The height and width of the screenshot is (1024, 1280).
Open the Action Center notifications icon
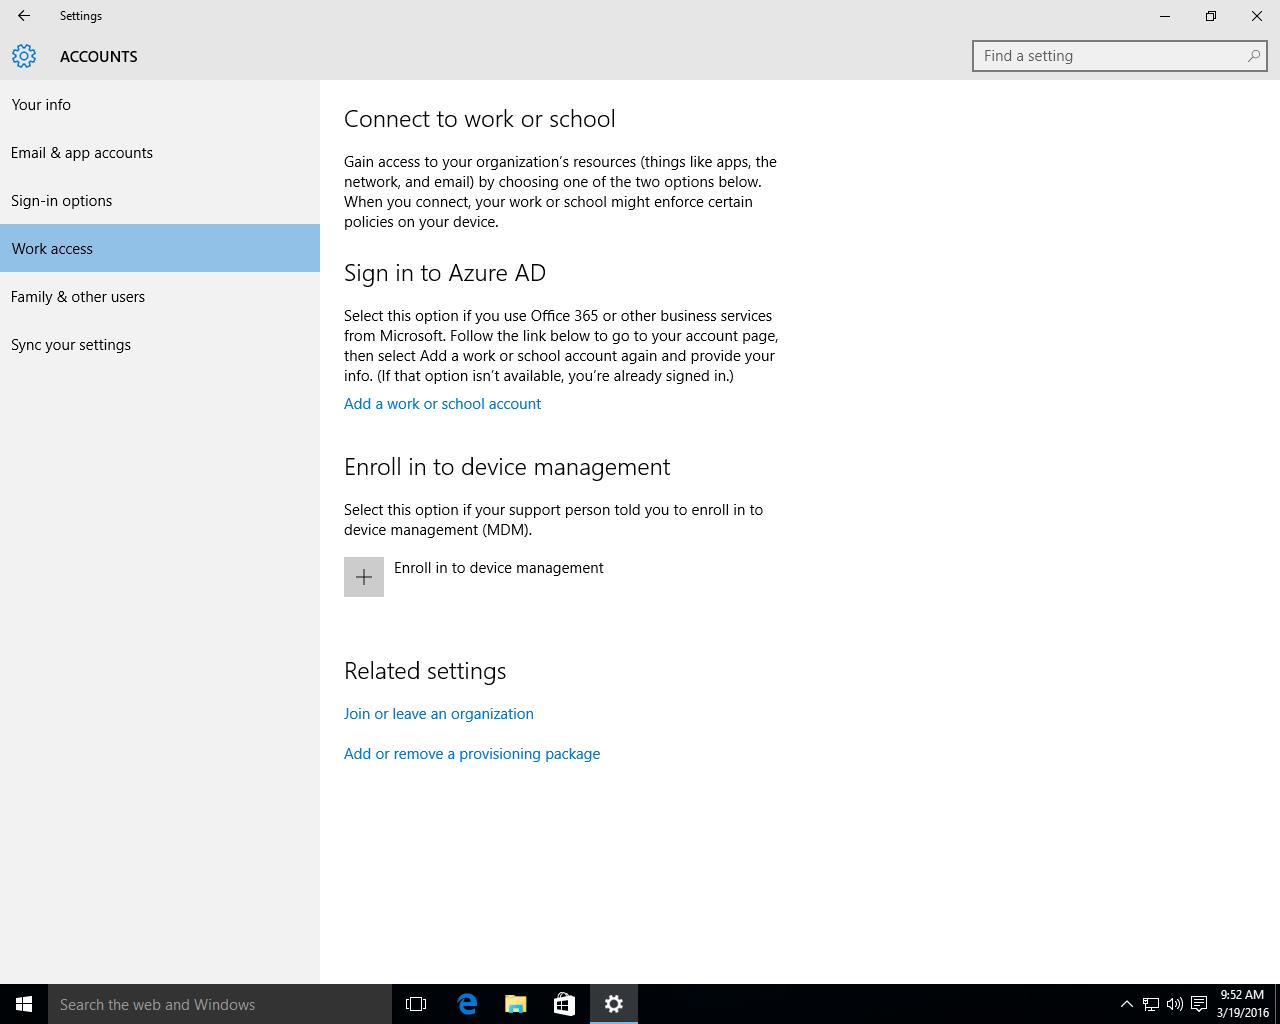(1199, 1004)
